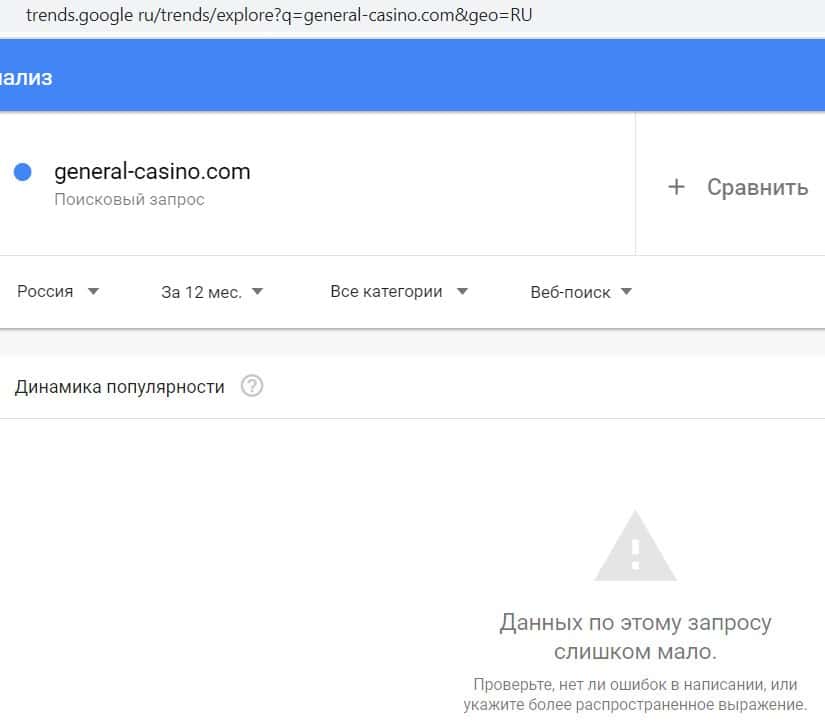Edit the general-casino.com search term
This screenshot has width=825, height=721.
[152, 171]
